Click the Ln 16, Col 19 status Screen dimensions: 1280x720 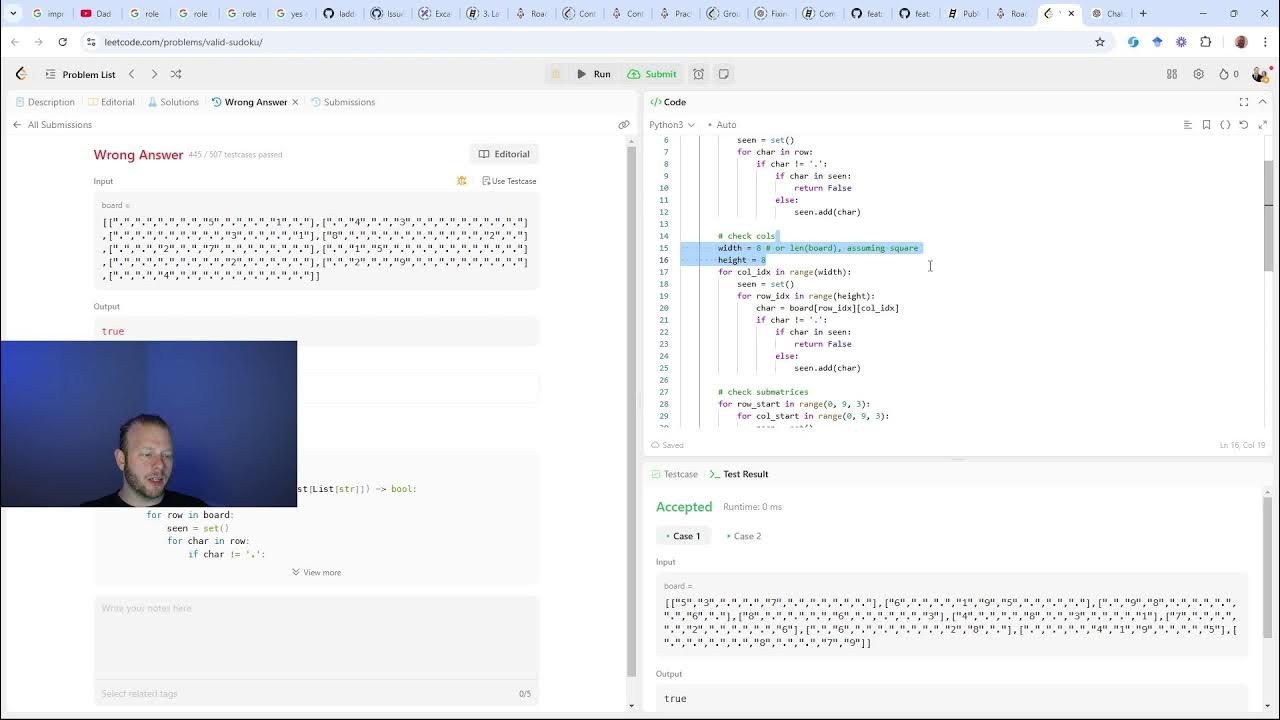point(1242,445)
